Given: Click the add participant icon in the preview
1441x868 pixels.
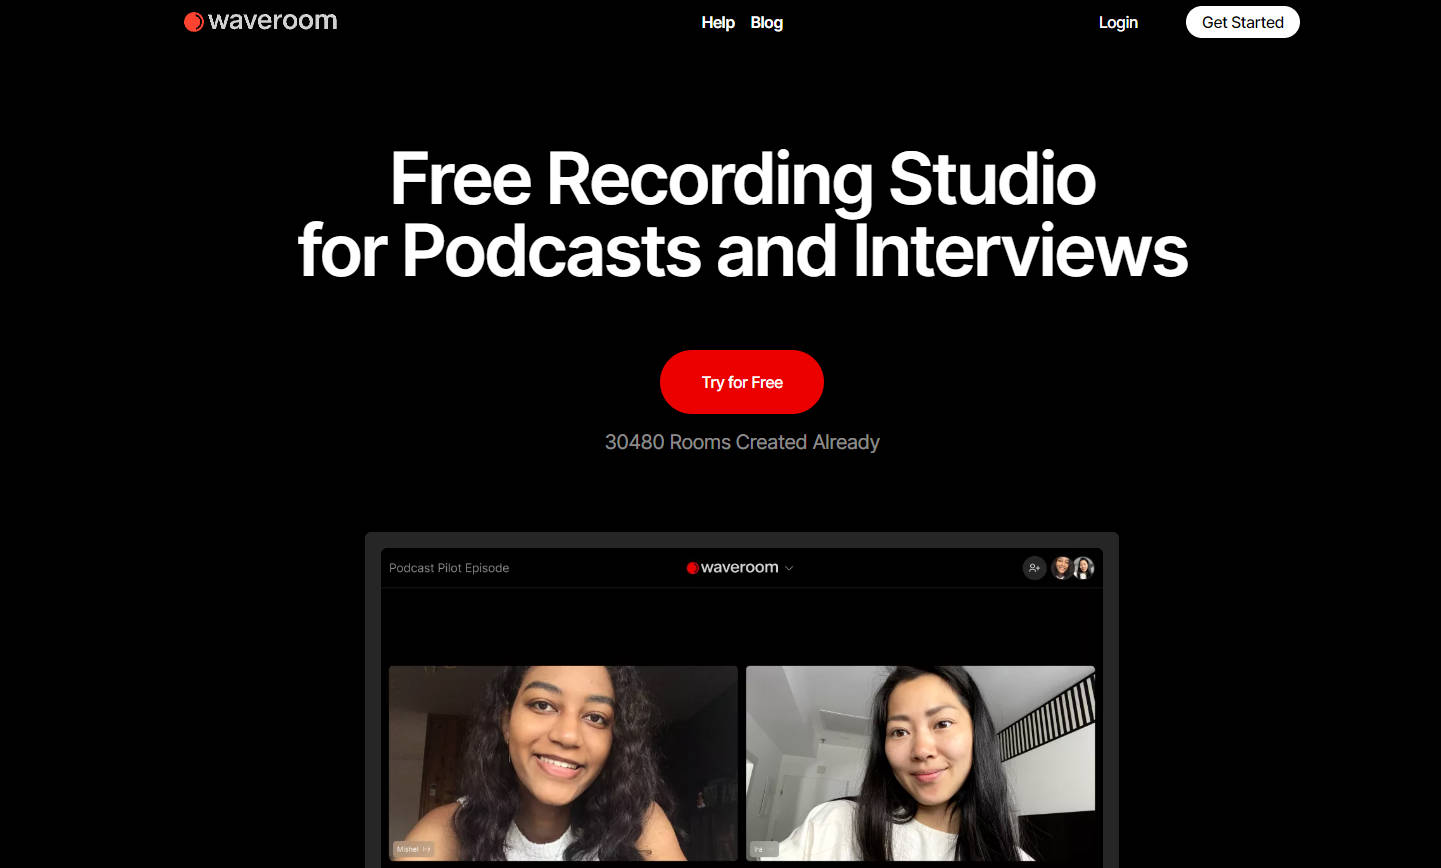Looking at the screenshot, I should (x=1034, y=568).
